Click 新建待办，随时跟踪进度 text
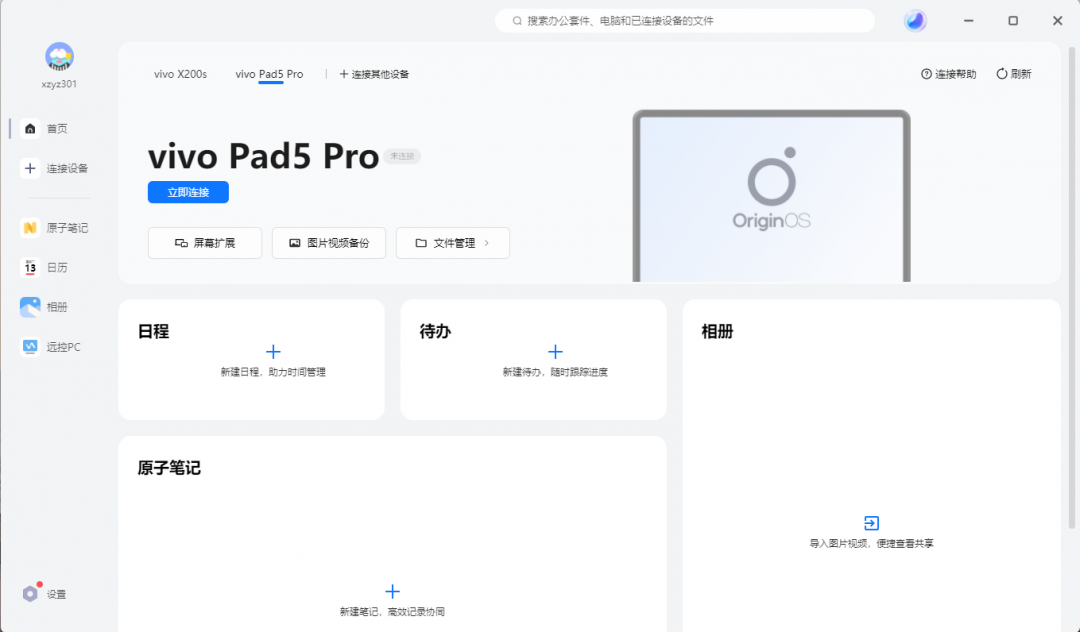 pos(555,372)
